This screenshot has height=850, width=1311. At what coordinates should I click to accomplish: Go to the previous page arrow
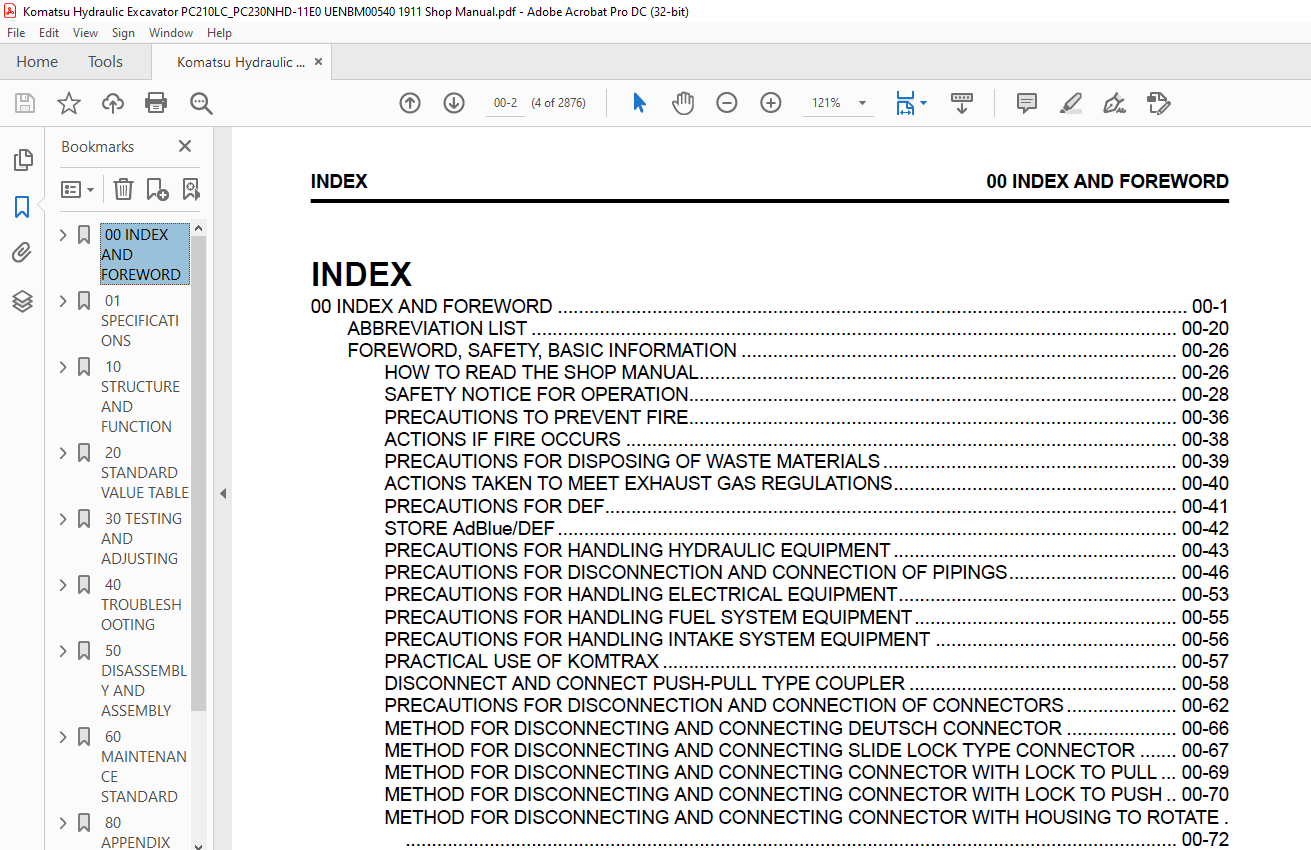click(410, 103)
